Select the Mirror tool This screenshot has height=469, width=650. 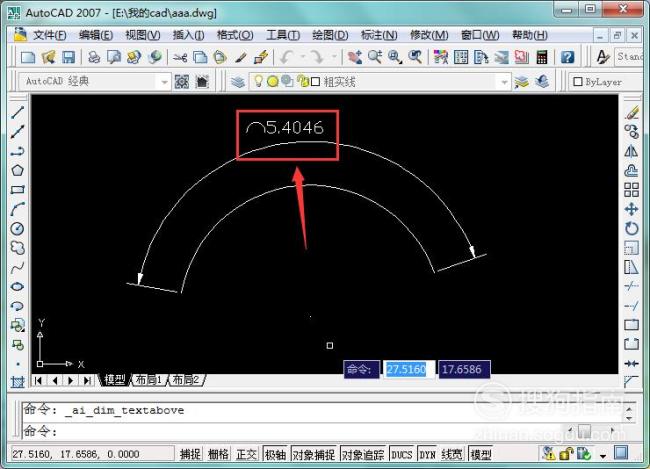point(631,151)
